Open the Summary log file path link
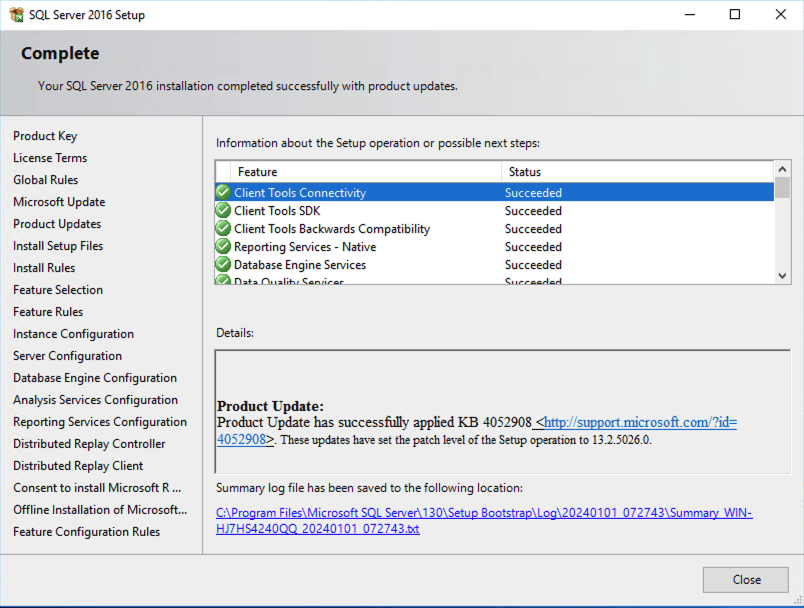804x608 pixels. coord(484,513)
